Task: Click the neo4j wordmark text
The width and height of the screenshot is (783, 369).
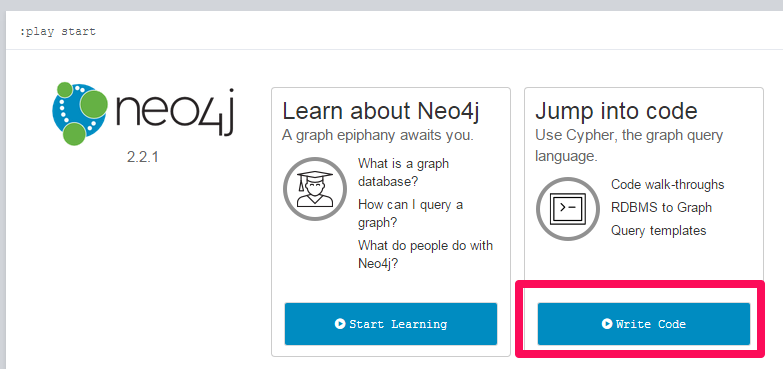Action: (174, 113)
